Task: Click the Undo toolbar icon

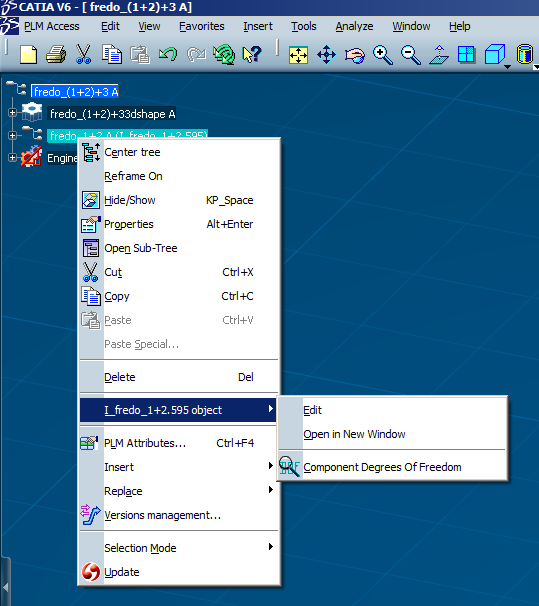Action: click(x=168, y=54)
